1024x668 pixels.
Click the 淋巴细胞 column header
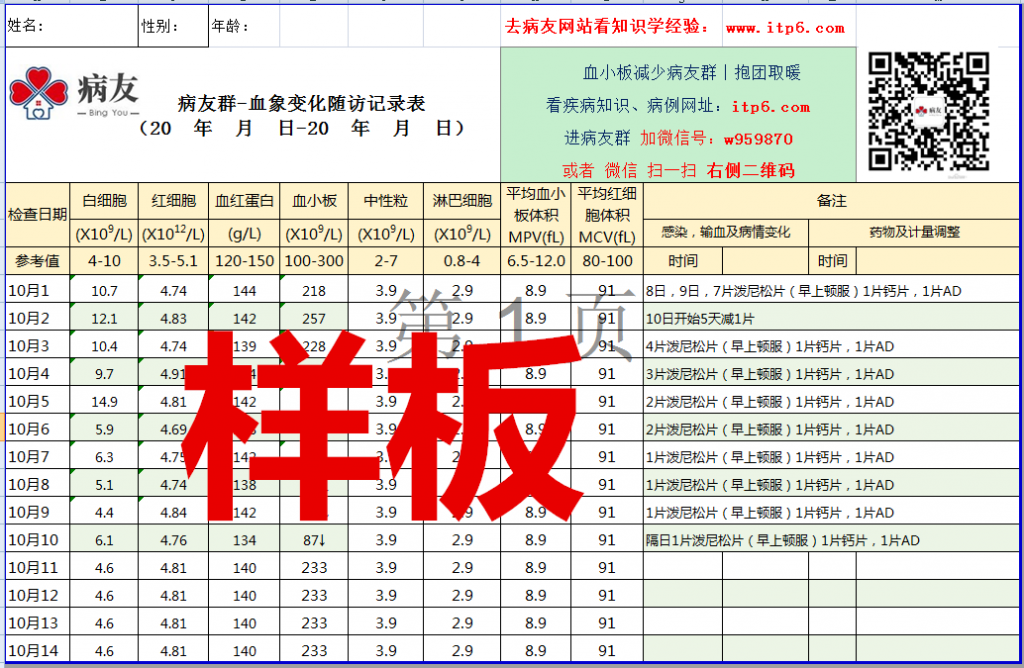pyautogui.click(x=462, y=201)
